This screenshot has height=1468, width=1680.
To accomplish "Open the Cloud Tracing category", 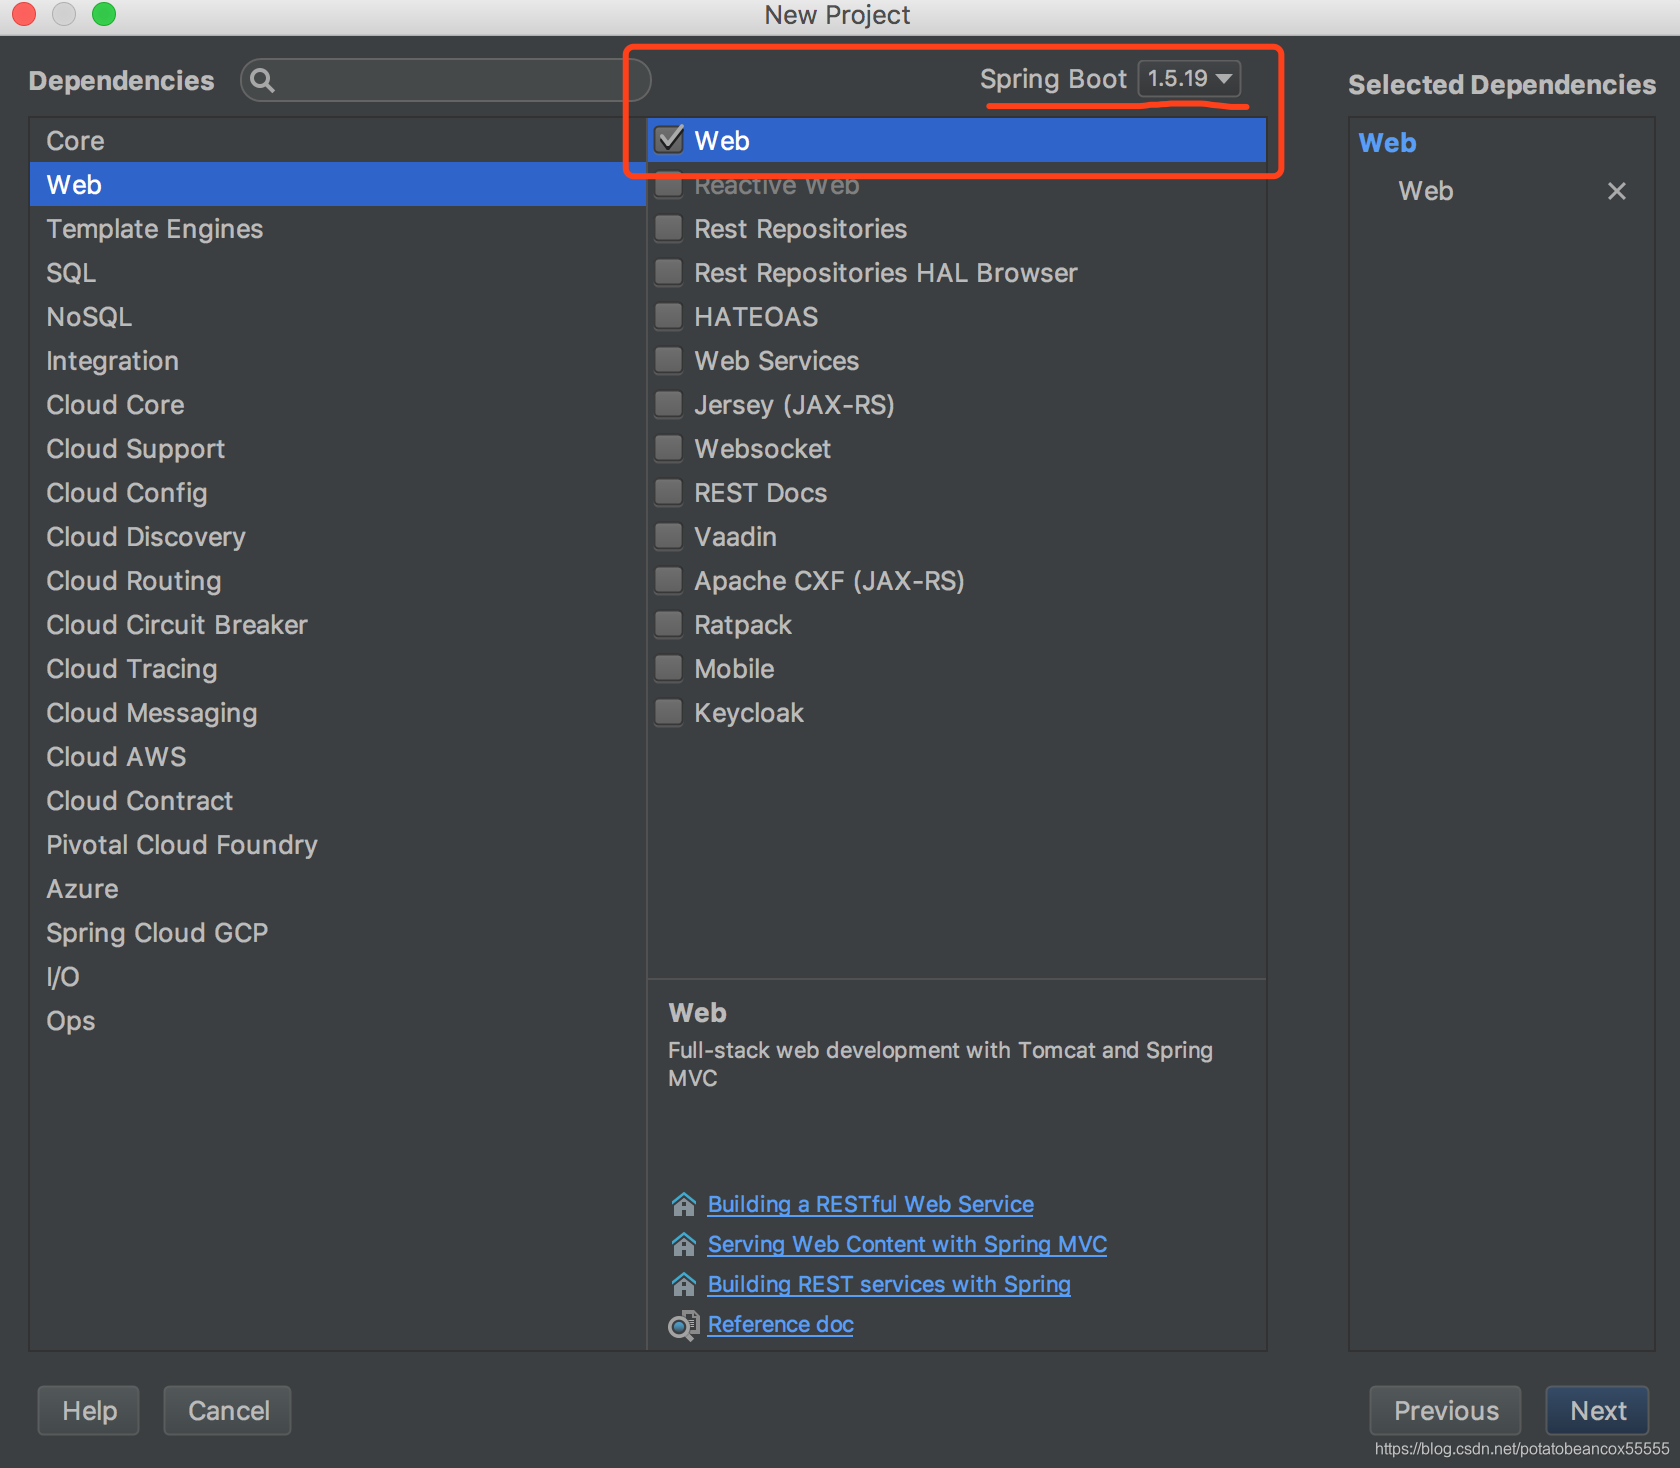I will coord(338,669).
